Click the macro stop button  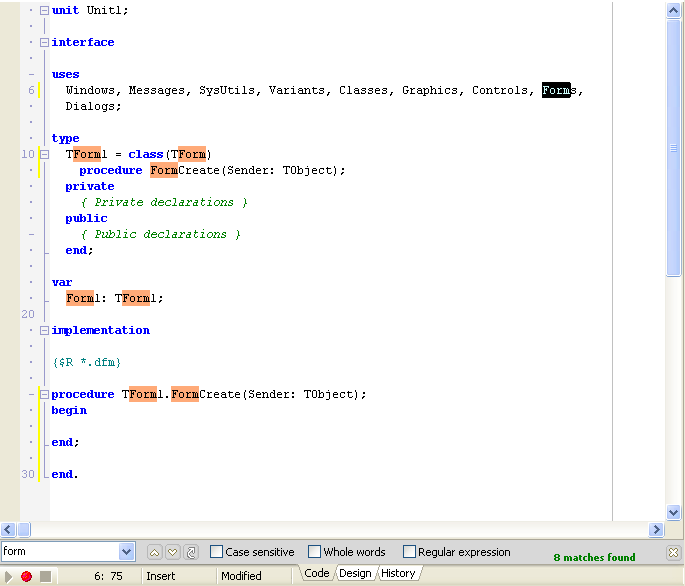45,576
